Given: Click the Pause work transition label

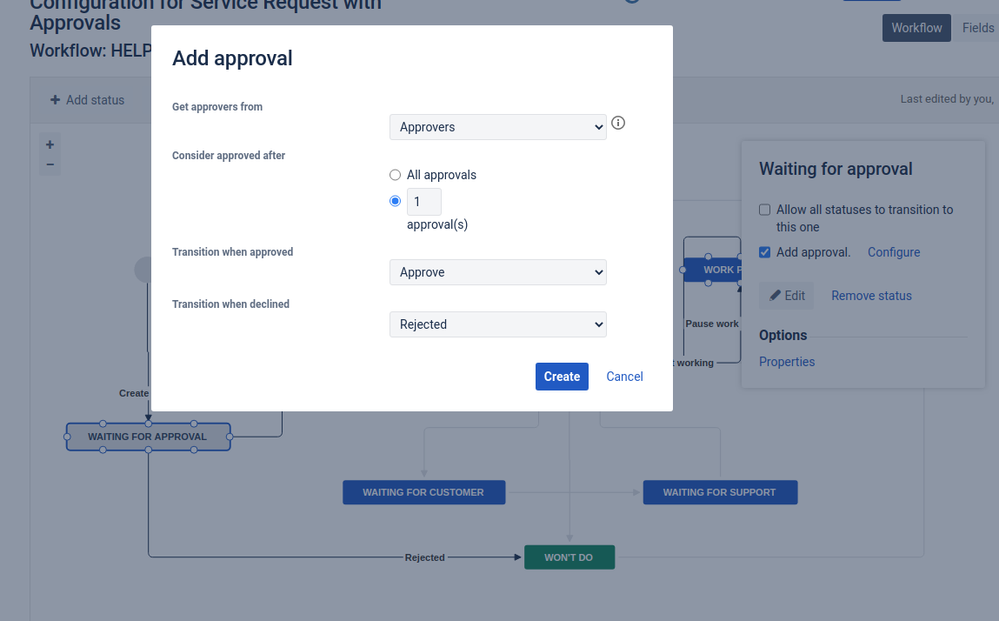Looking at the screenshot, I should point(712,324).
